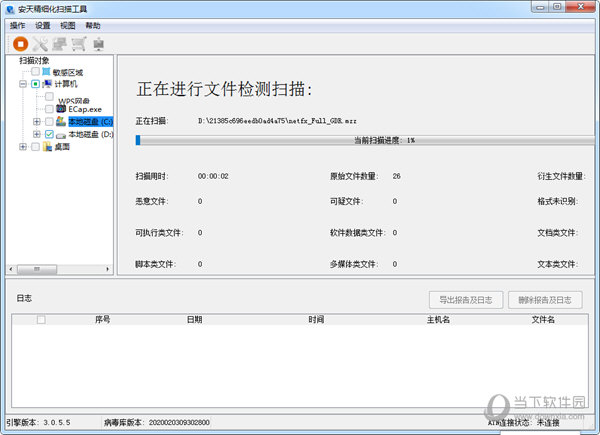Click the 日志 section label
600x435 pixels.
click(24, 298)
